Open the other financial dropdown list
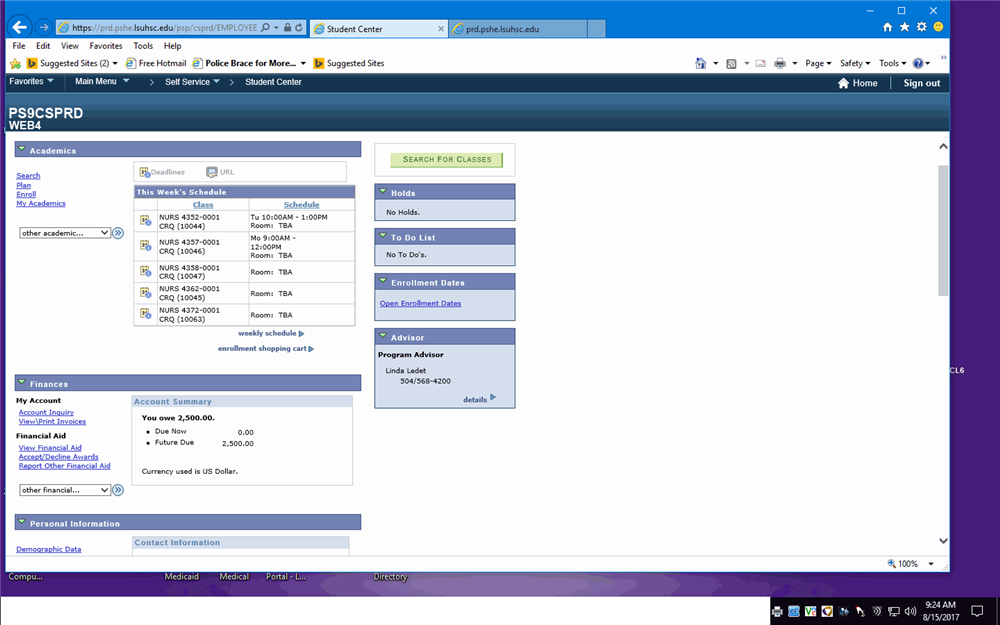 coord(65,490)
